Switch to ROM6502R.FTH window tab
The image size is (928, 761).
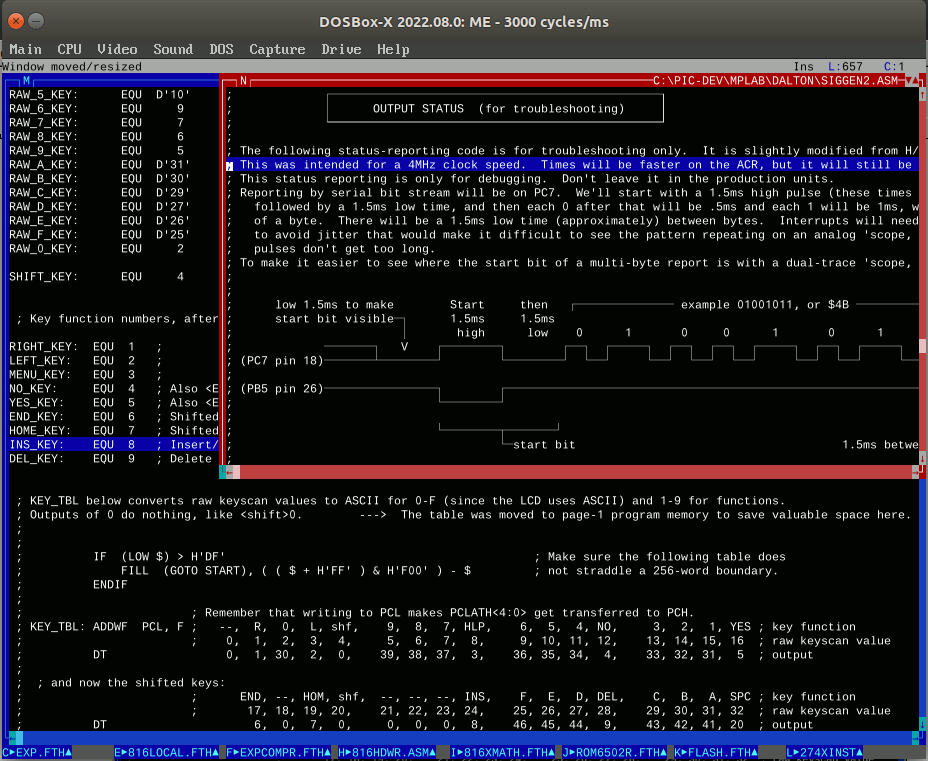(614, 752)
